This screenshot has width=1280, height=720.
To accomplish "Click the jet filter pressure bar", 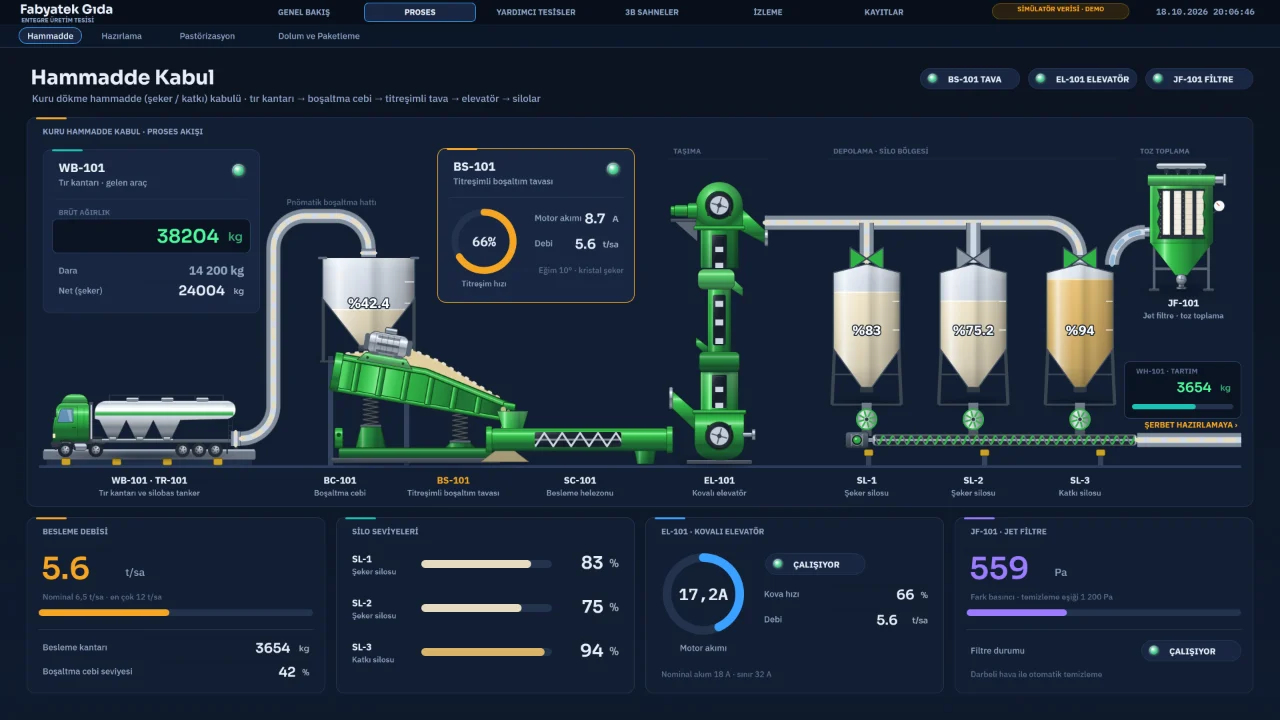I will coord(1104,612).
